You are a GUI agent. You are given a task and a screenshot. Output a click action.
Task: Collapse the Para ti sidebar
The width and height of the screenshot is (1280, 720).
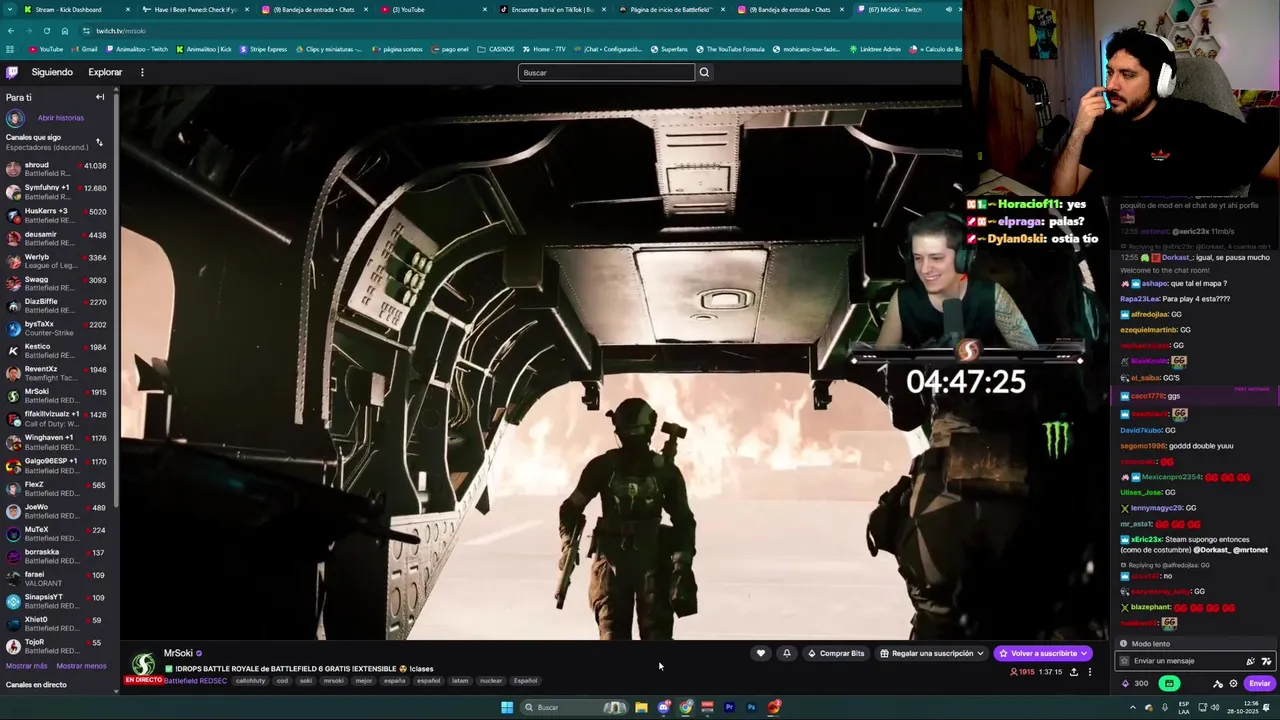point(100,97)
